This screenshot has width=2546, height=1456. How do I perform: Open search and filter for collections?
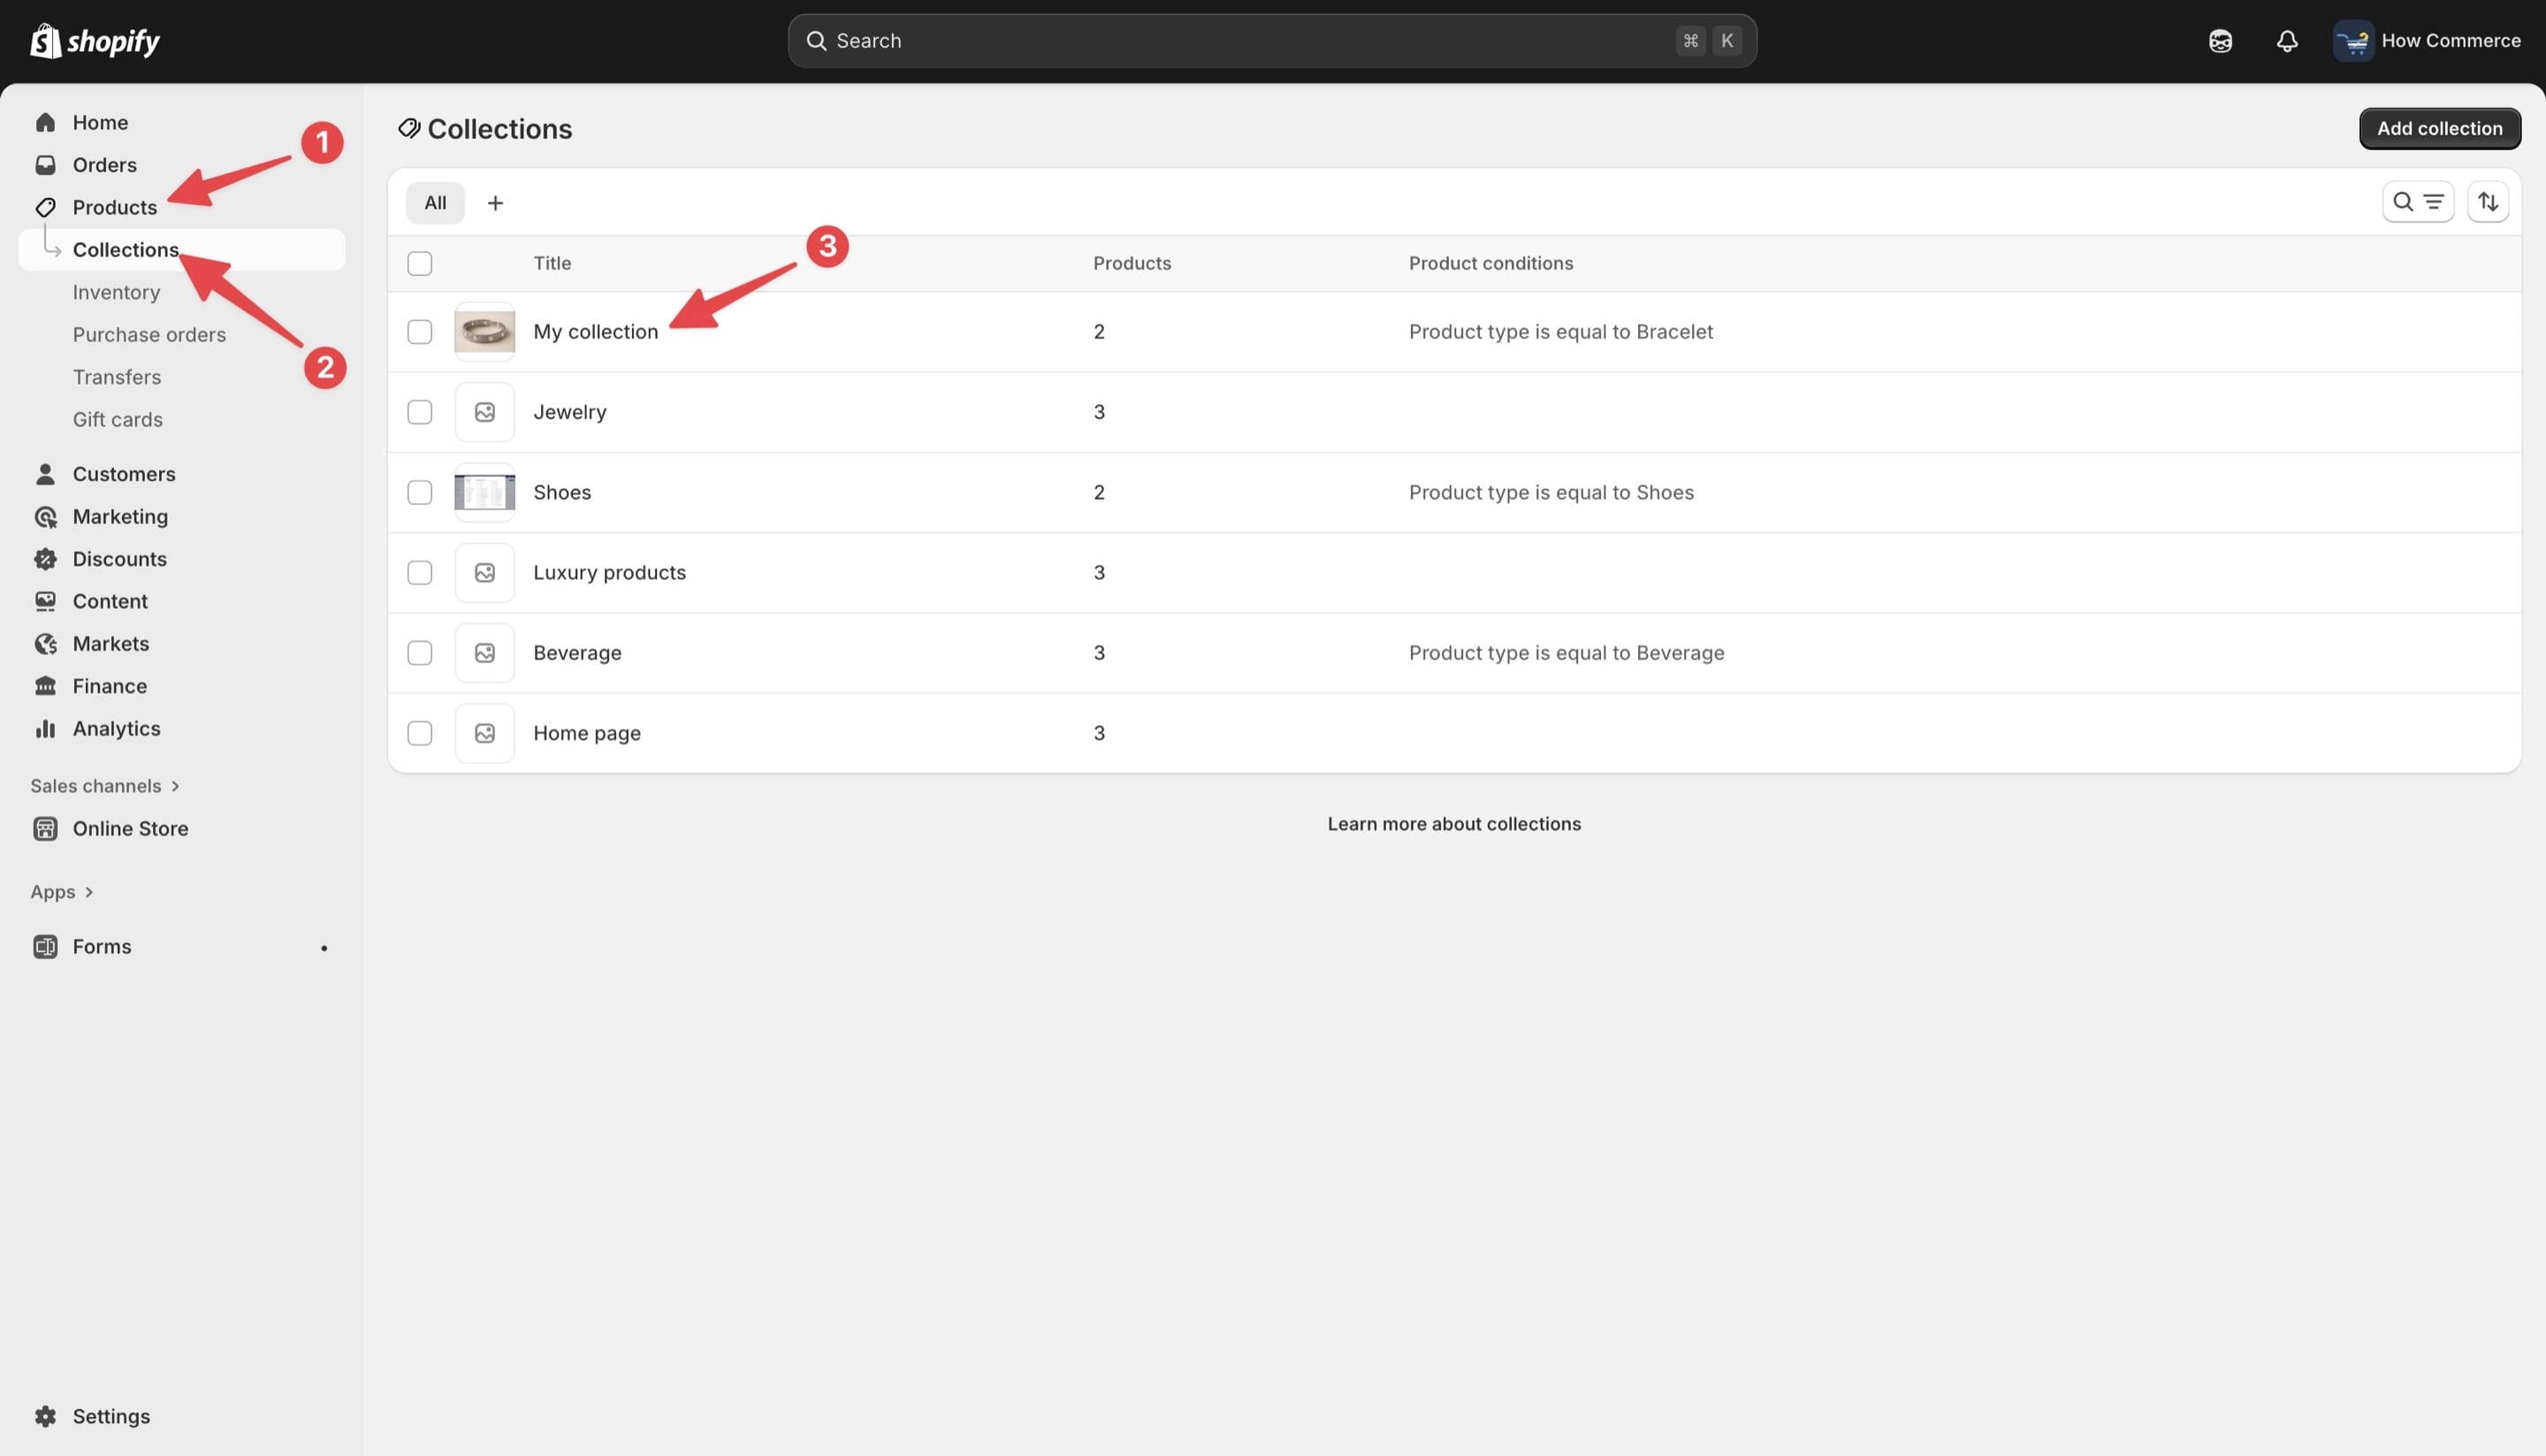click(x=2418, y=202)
